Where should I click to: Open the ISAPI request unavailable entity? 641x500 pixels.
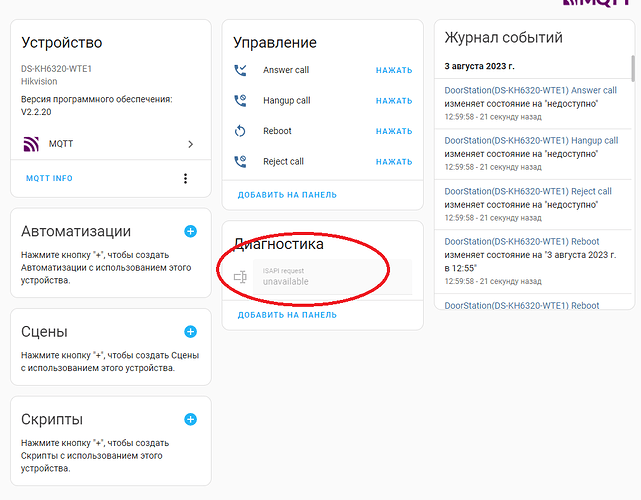(x=320, y=277)
